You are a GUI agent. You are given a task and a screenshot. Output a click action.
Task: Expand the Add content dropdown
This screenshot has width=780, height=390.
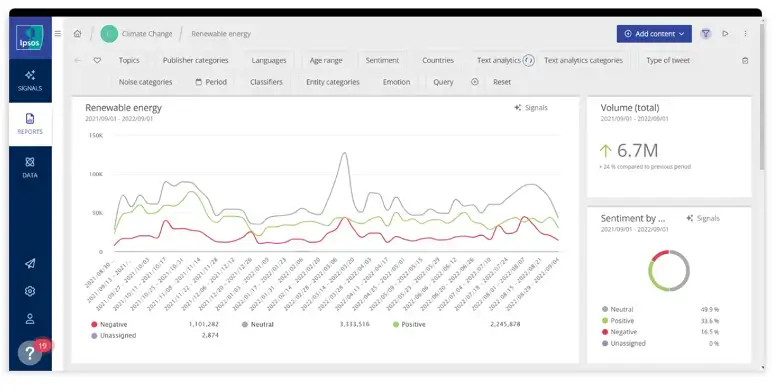[x=654, y=34]
